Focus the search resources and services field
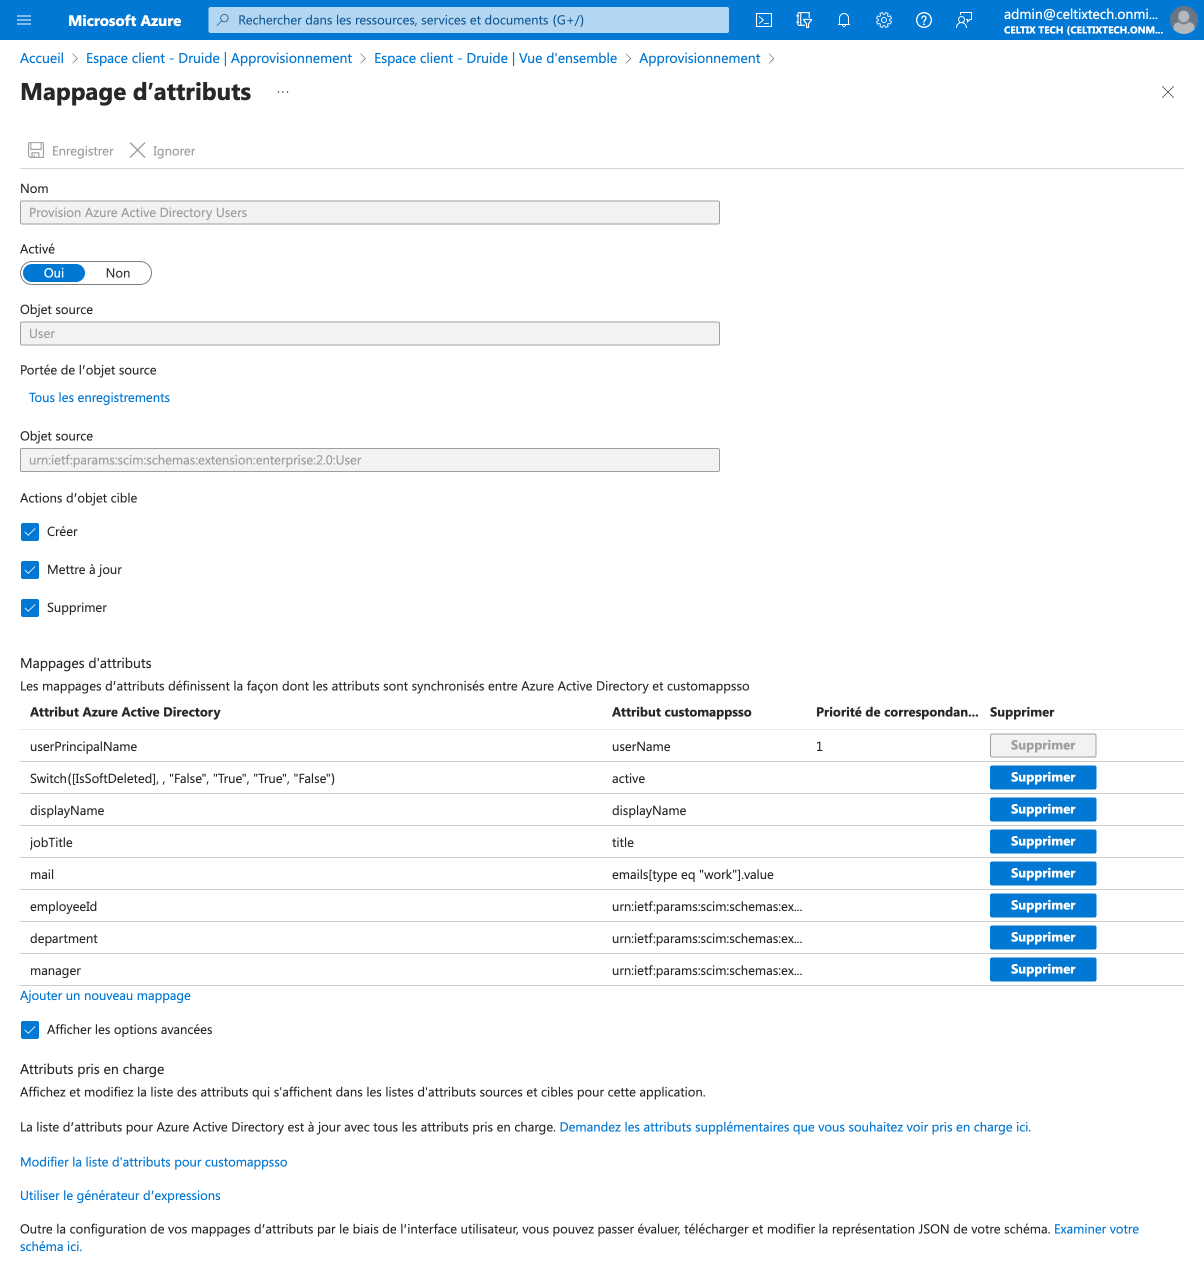Screen dimensions: 1204x1271 tap(469, 20)
